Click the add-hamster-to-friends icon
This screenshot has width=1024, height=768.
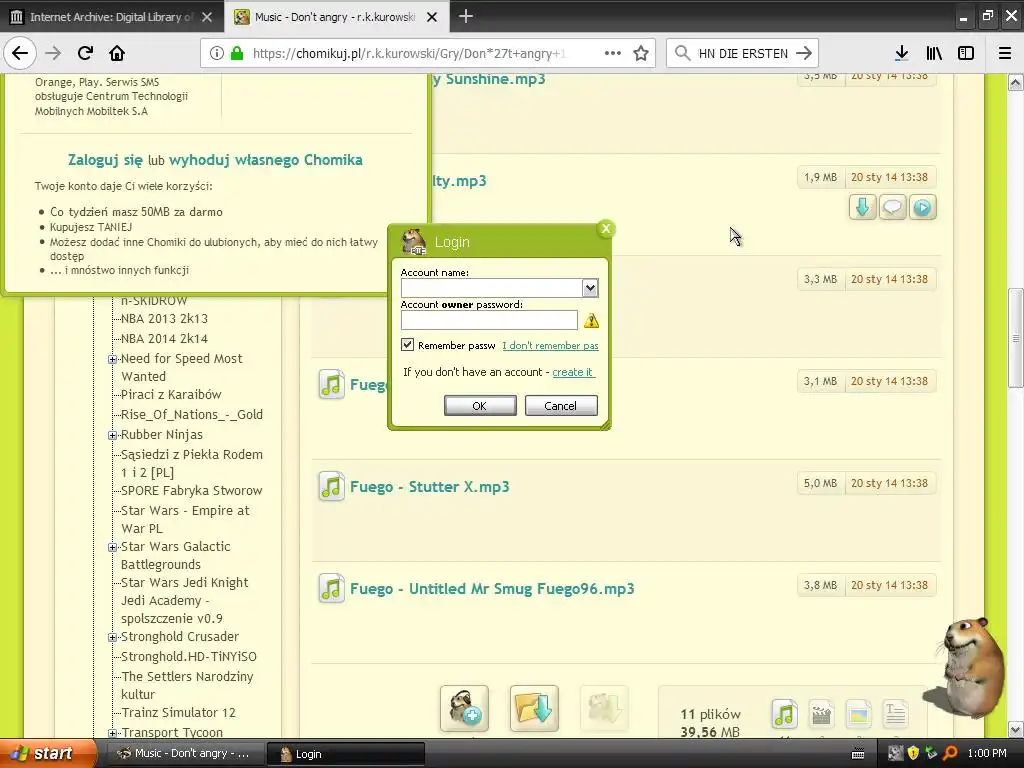click(x=464, y=709)
